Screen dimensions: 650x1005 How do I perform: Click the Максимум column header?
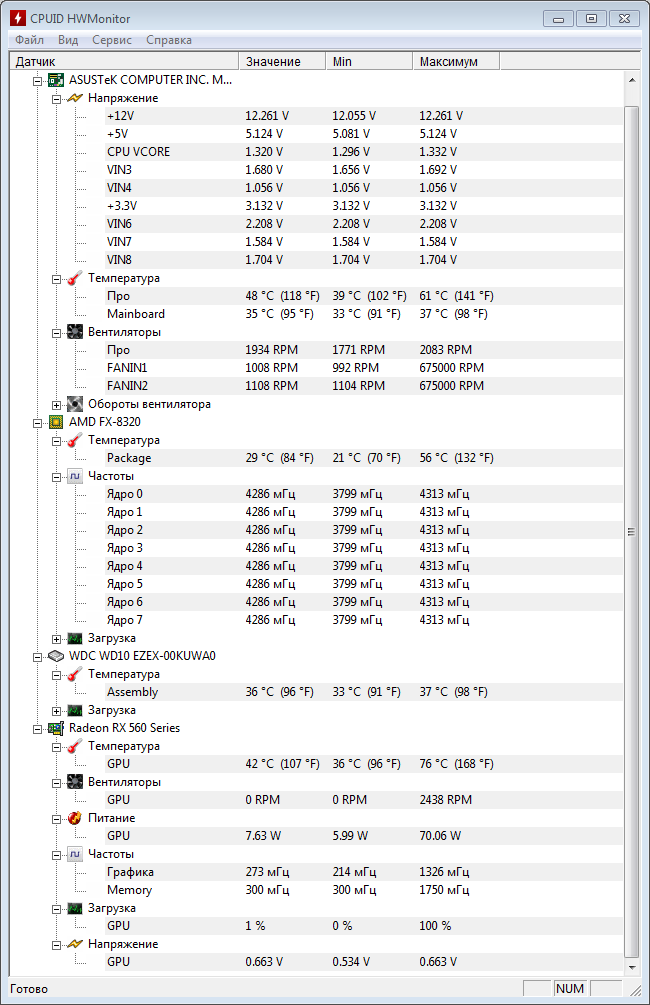pyautogui.click(x=456, y=62)
